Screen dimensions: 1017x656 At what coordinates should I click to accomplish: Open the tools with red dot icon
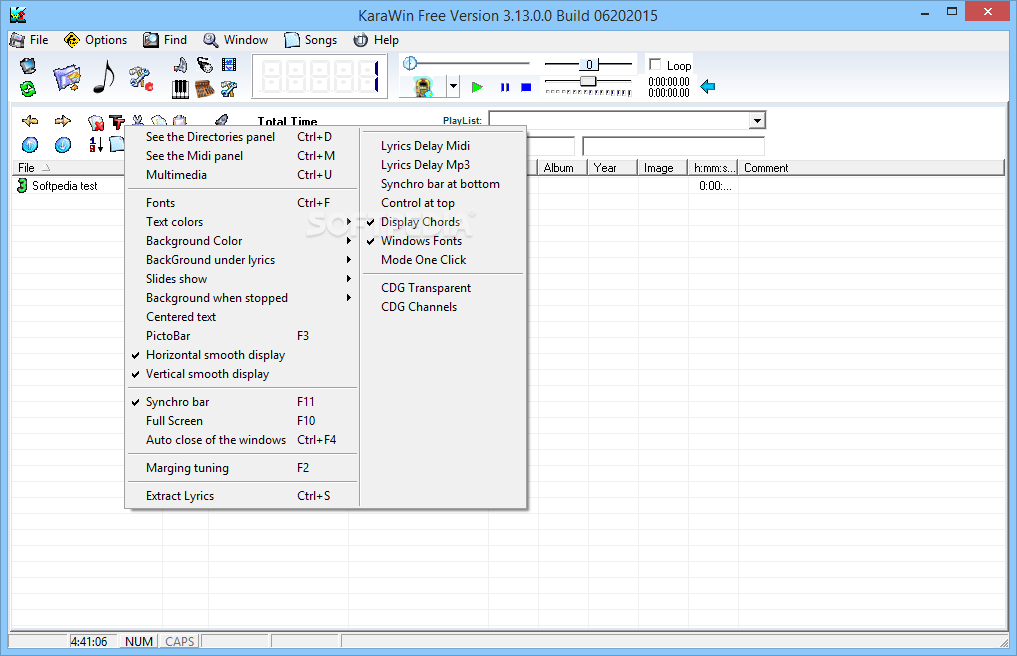[x=140, y=78]
